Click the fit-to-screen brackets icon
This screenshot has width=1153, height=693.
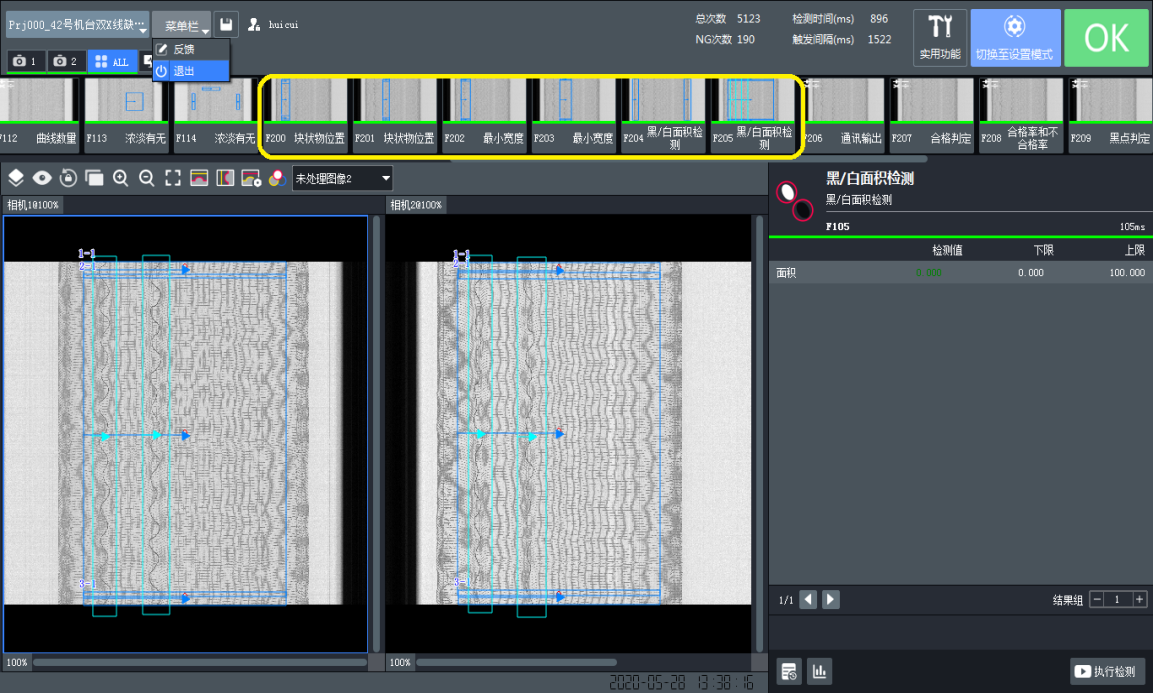point(173,178)
